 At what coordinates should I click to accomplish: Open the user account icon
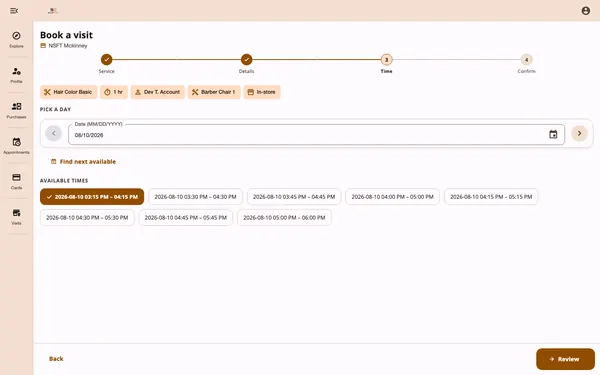(x=585, y=11)
